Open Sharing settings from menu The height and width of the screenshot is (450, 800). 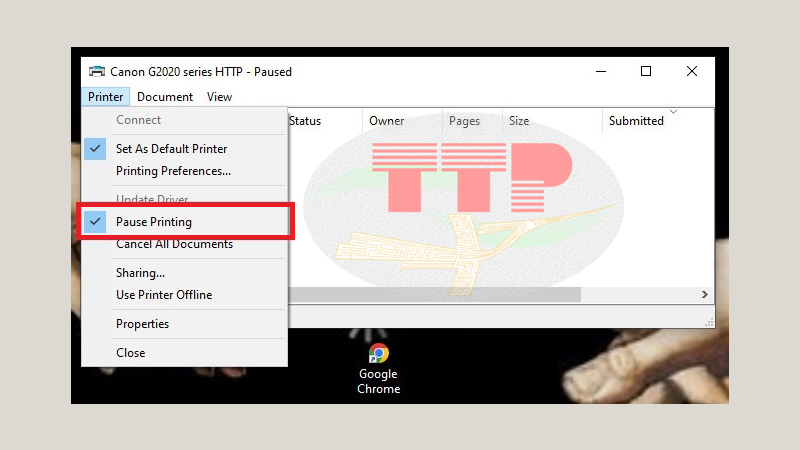click(140, 273)
